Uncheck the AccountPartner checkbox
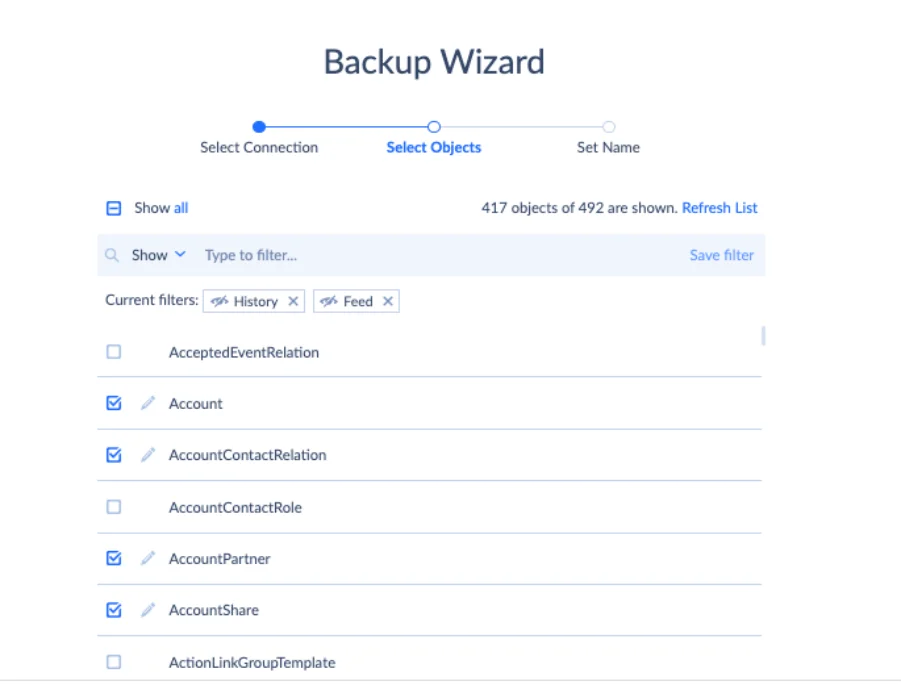The image size is (901, 684). 114,558
